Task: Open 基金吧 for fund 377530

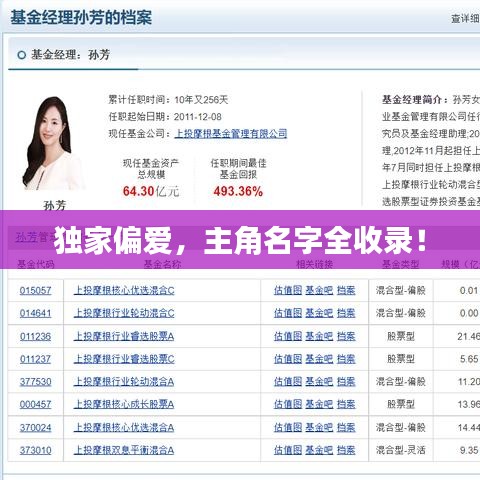Action: pyautogui.click(x=319, y=382)
